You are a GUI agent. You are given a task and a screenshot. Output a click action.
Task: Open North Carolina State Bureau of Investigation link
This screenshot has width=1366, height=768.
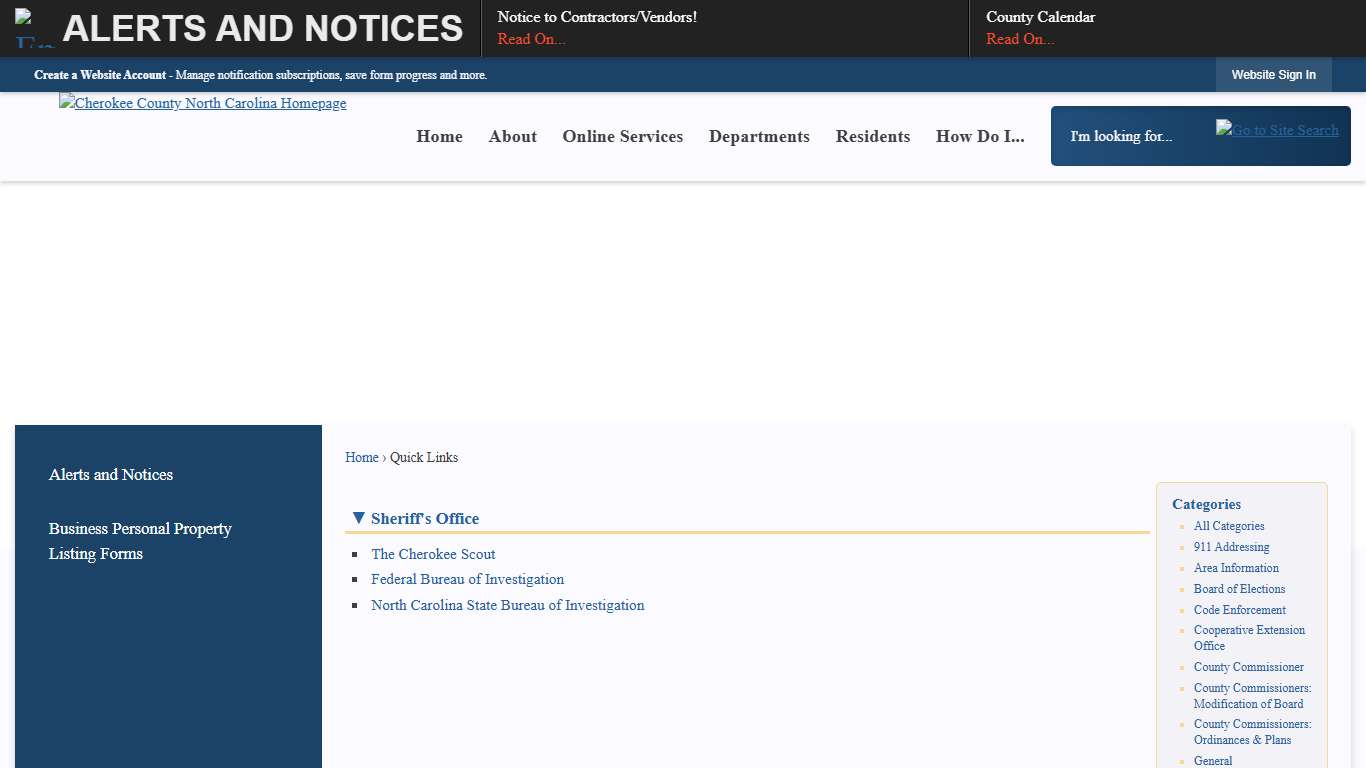click(507, 605)
